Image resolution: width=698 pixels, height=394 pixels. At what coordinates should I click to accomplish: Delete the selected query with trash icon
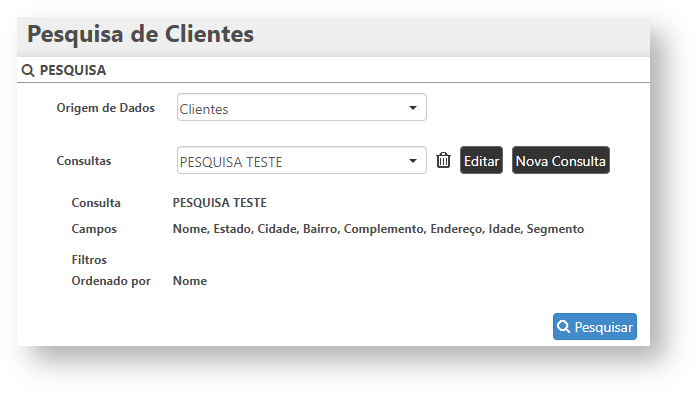point(443,160)
